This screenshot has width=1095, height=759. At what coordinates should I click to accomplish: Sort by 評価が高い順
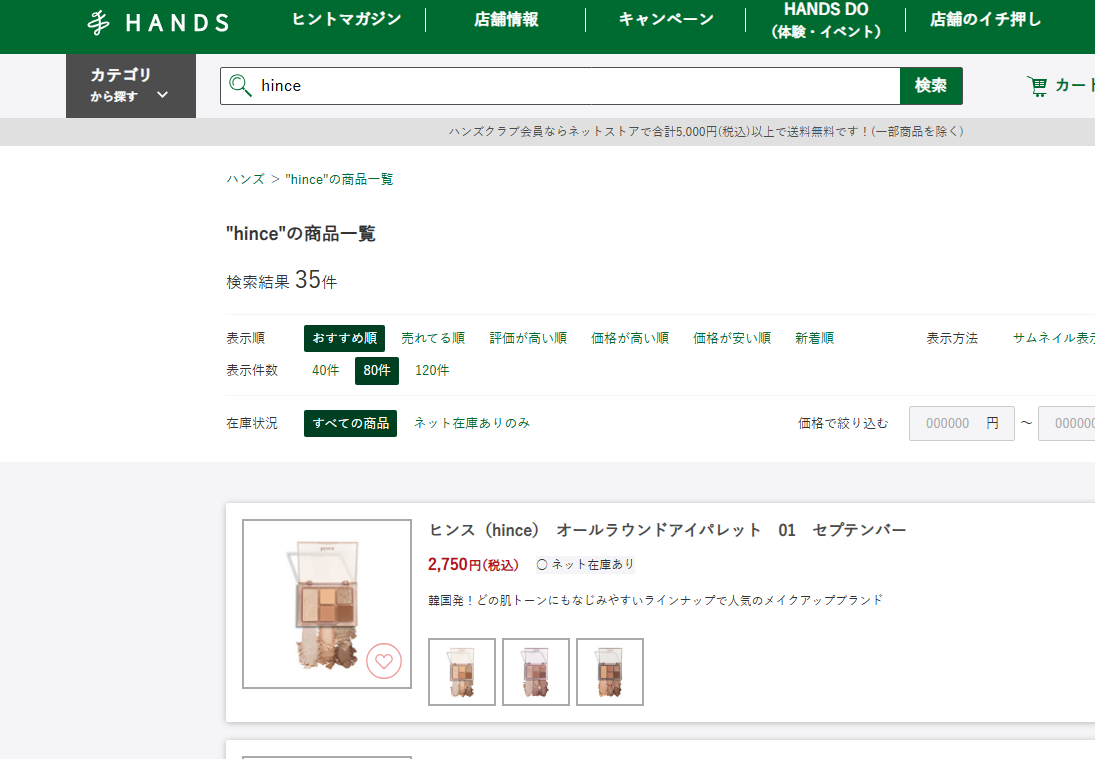pyautogui.click(x=528, y=338)
